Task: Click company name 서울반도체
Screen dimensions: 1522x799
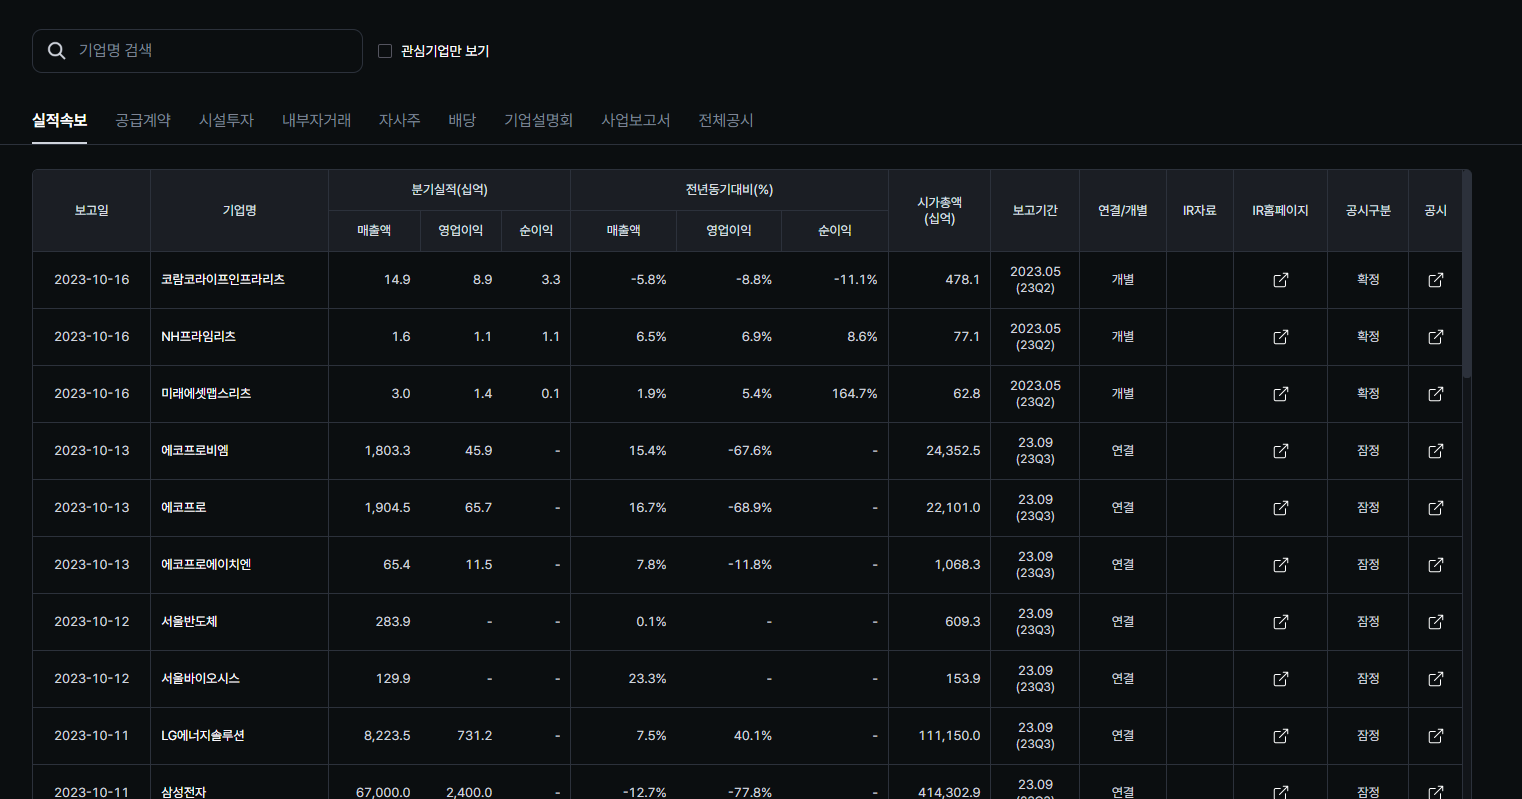Action: click(x=189, y=622)
